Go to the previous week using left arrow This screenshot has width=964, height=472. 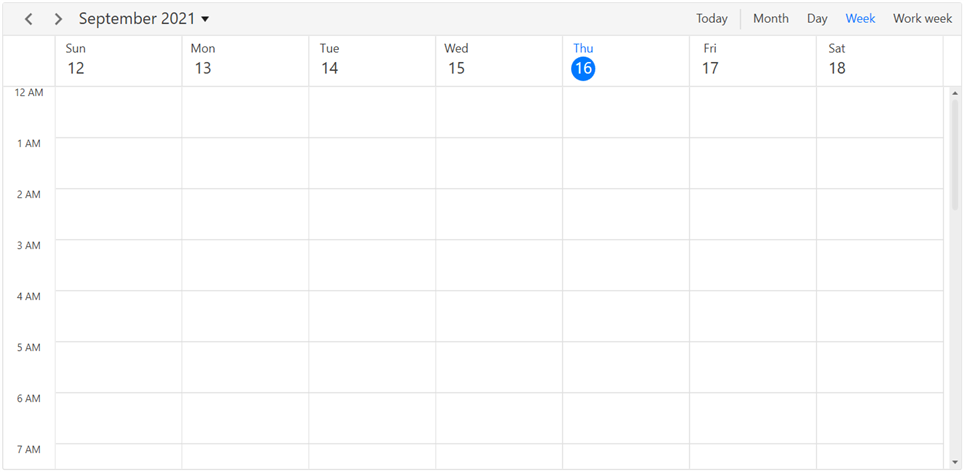click(29, 19)
